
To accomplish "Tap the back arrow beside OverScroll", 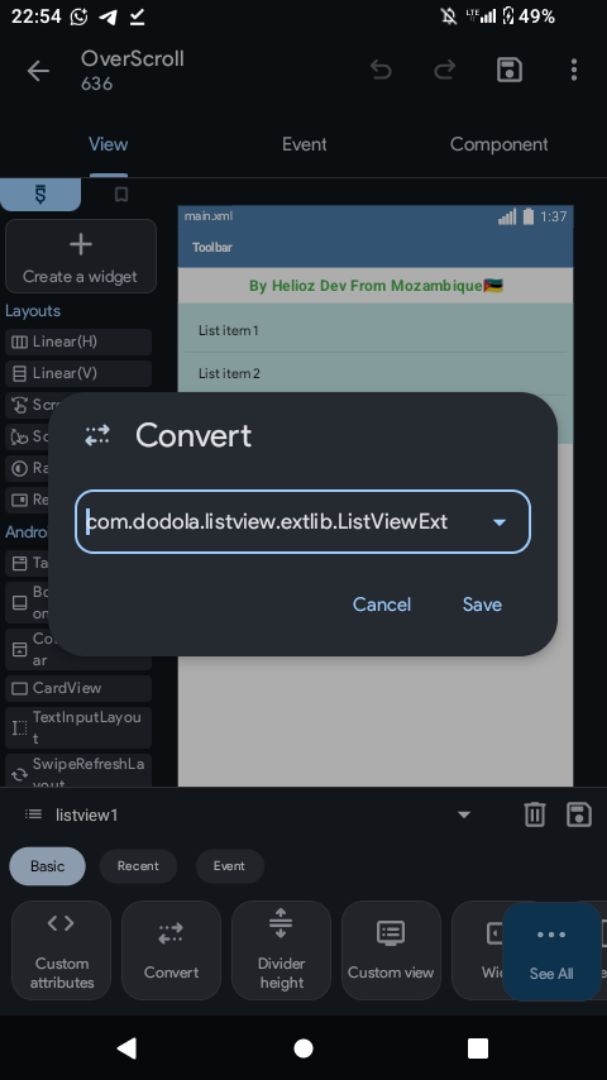I will [38, 70].
